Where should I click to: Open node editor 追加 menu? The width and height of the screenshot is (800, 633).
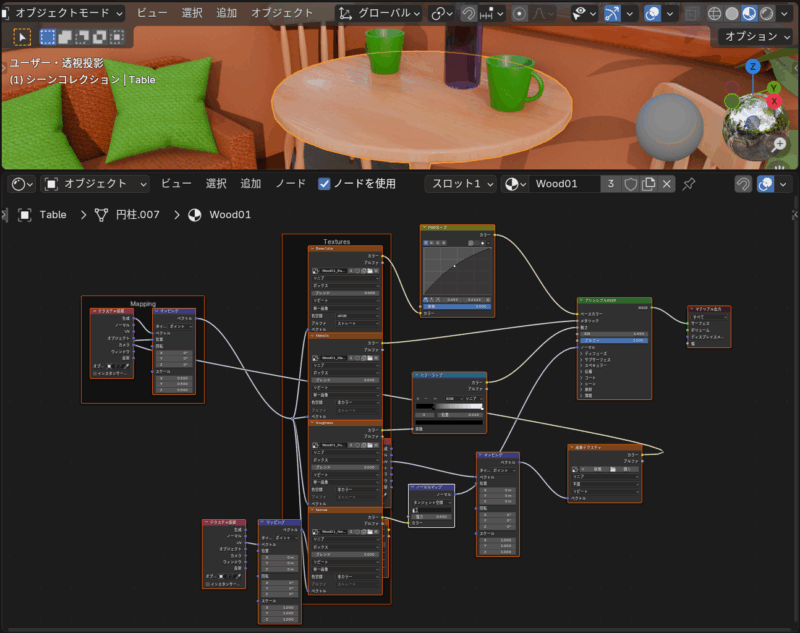(251, 184)
